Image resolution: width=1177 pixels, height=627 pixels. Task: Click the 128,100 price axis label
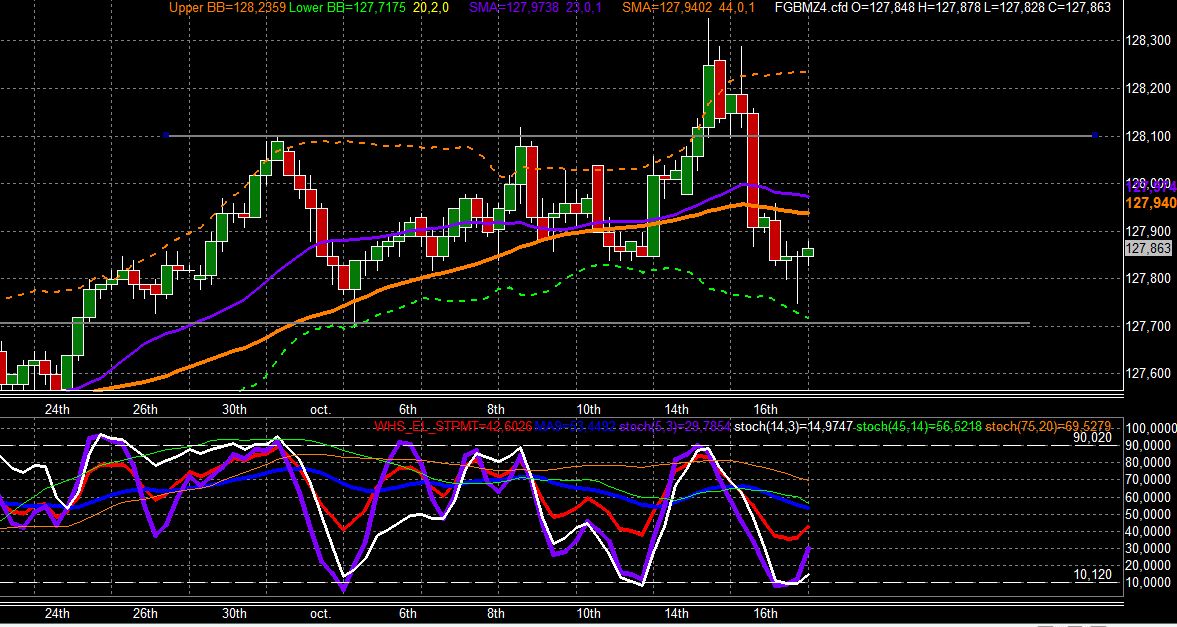coord(1148,136)
